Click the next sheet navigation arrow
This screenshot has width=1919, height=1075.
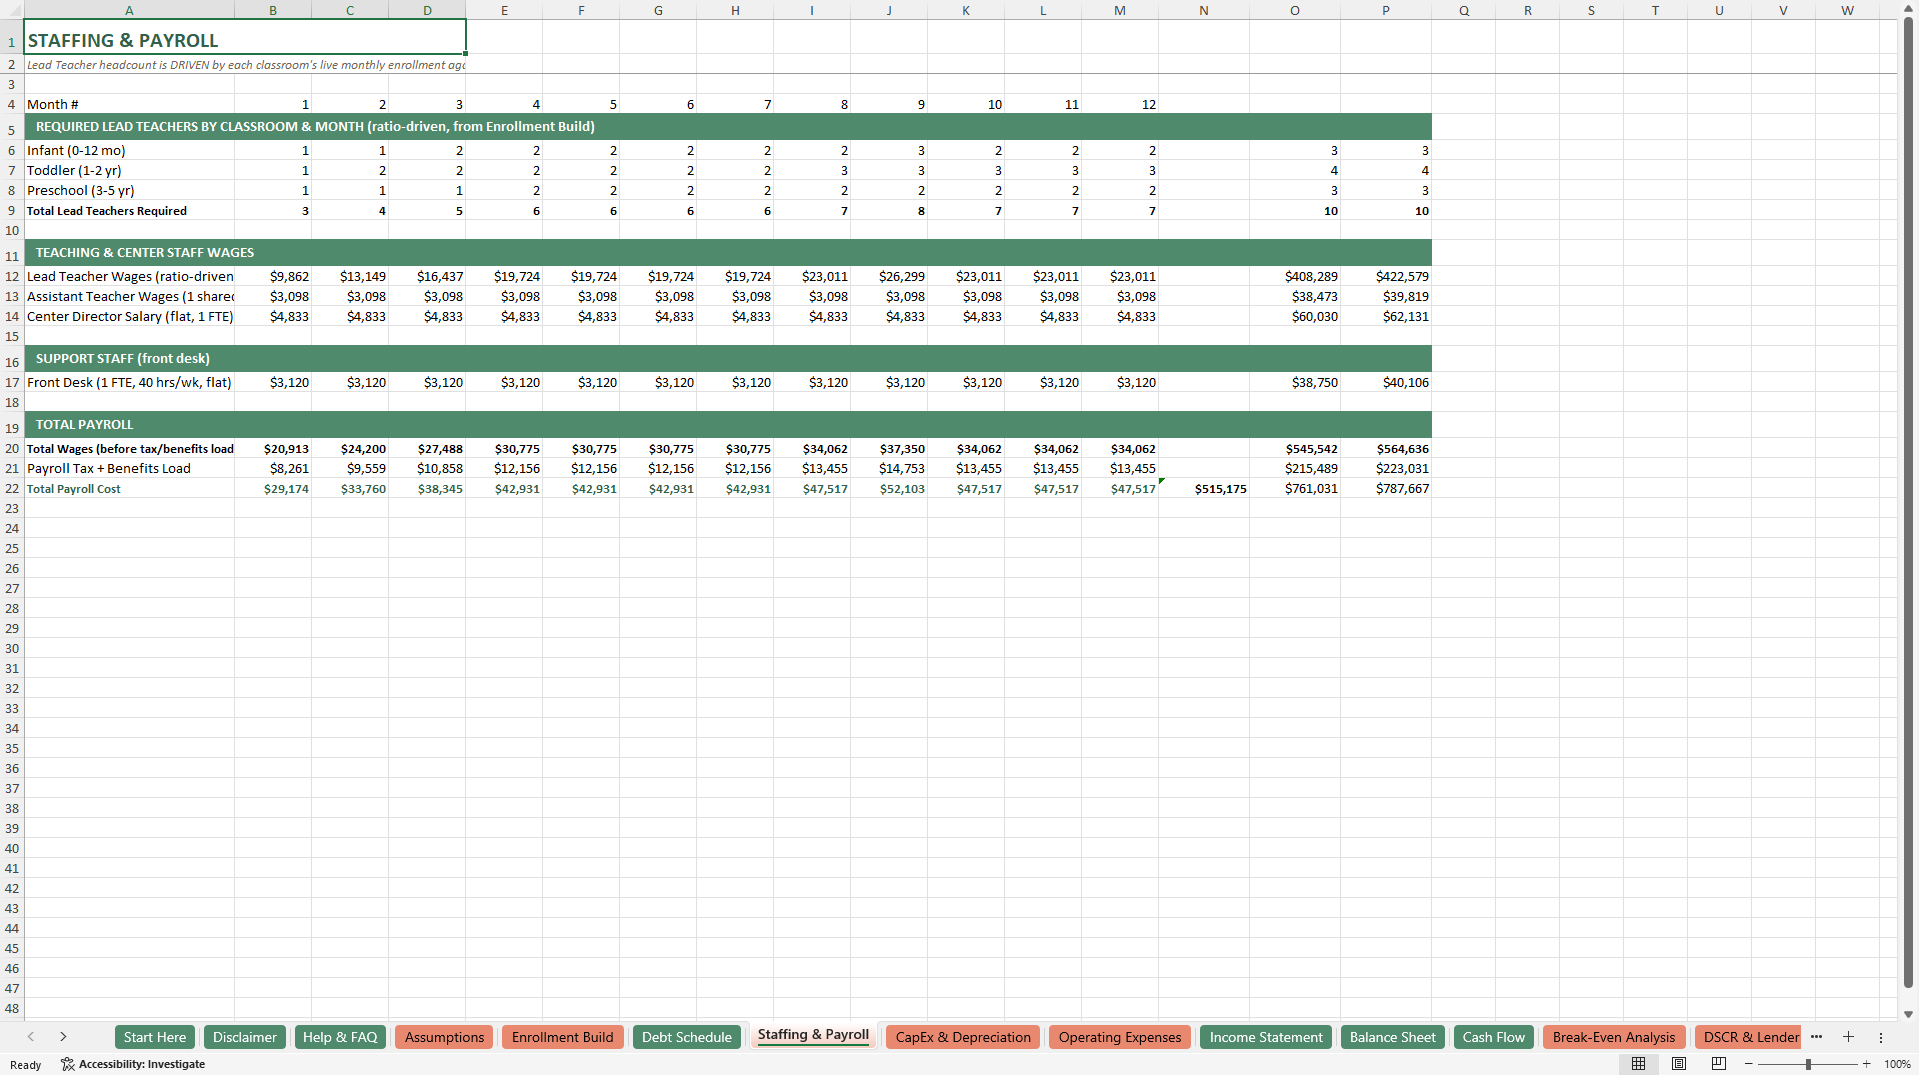(63, 1037)
